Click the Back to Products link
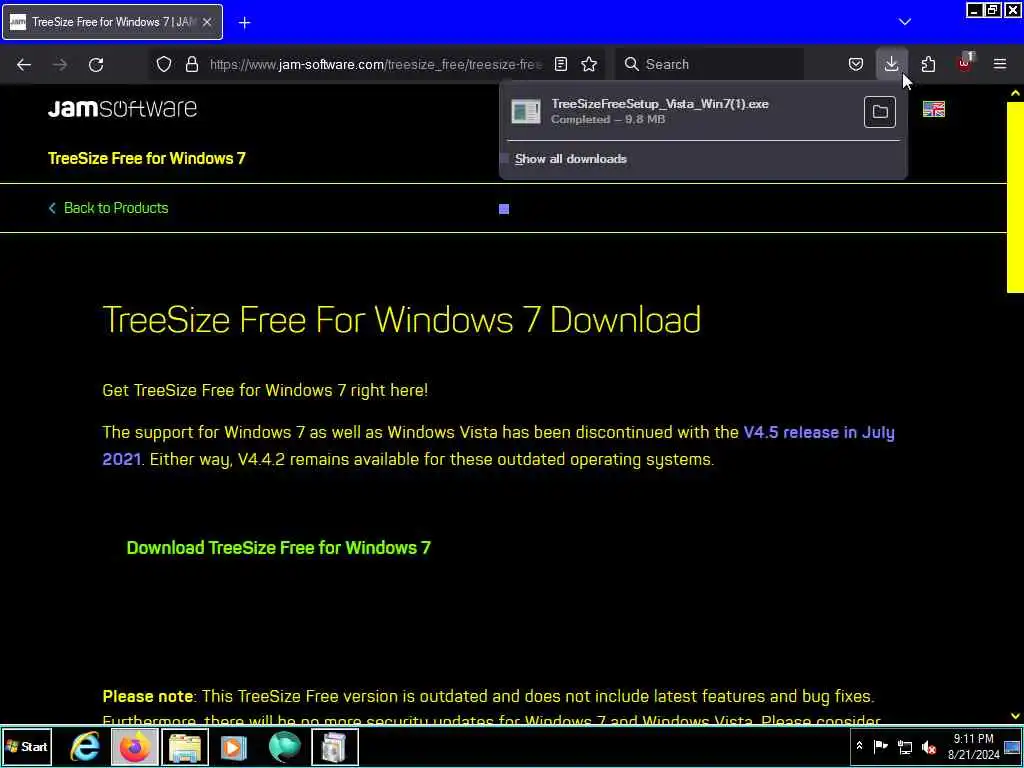 [108, 208]
